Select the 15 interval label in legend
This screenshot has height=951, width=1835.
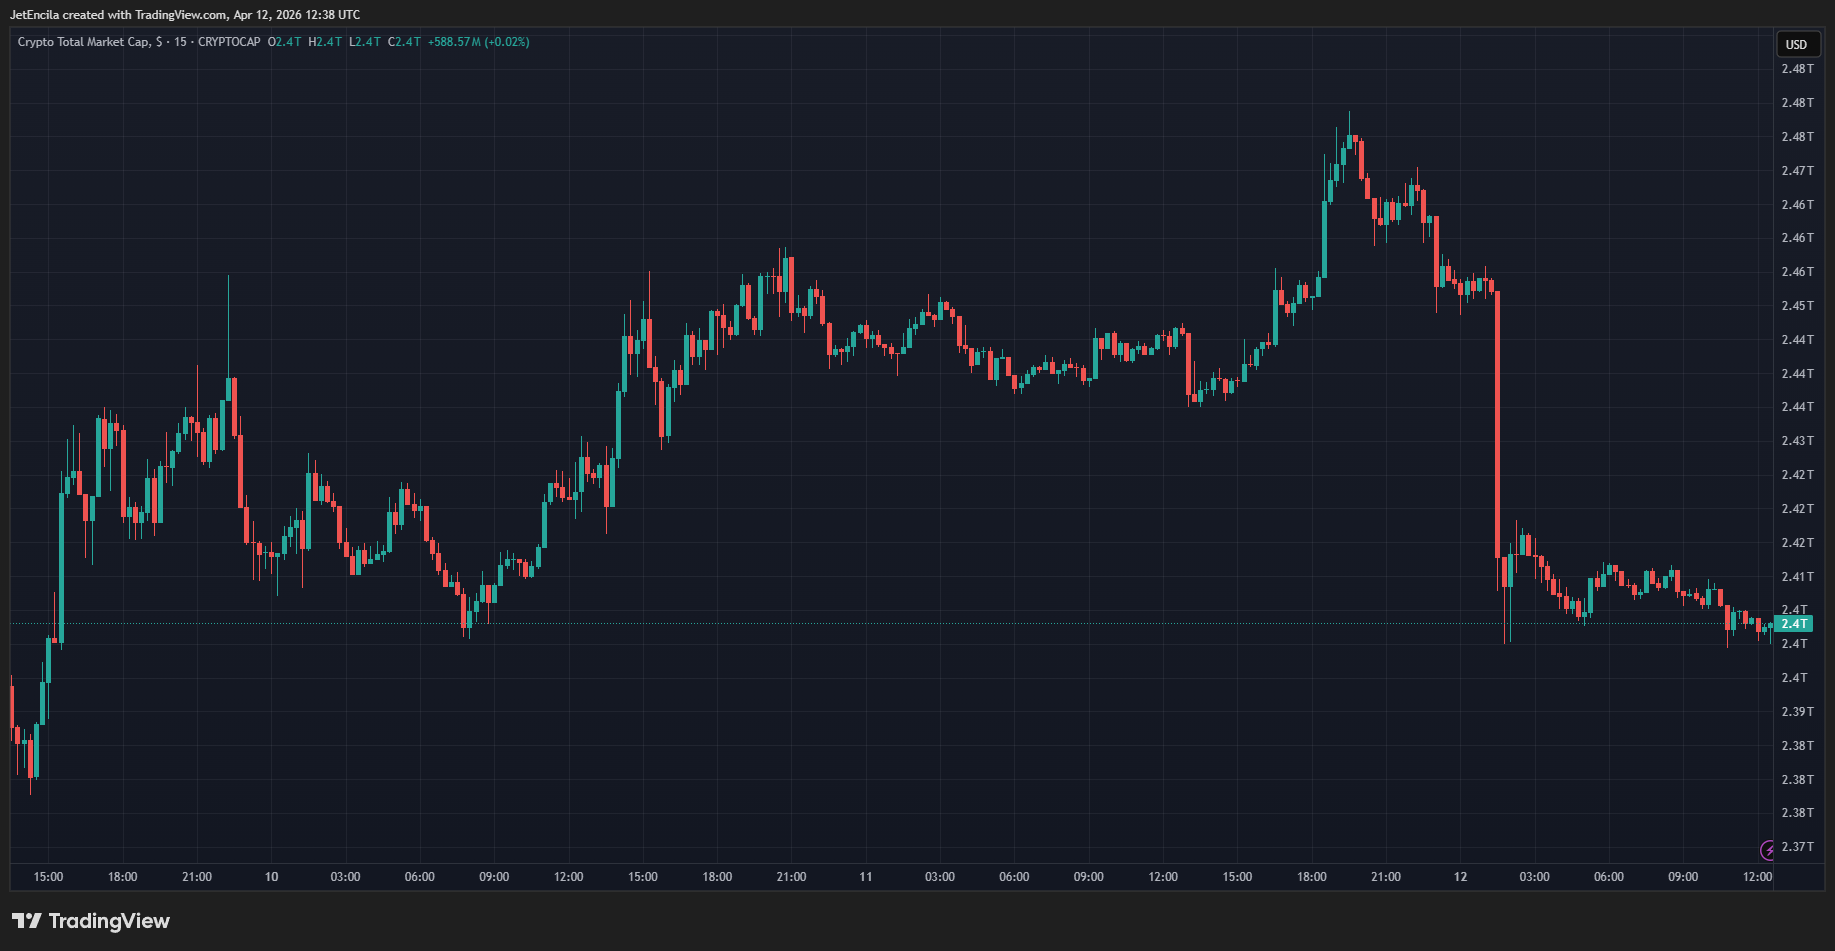[x=180, y=42]
